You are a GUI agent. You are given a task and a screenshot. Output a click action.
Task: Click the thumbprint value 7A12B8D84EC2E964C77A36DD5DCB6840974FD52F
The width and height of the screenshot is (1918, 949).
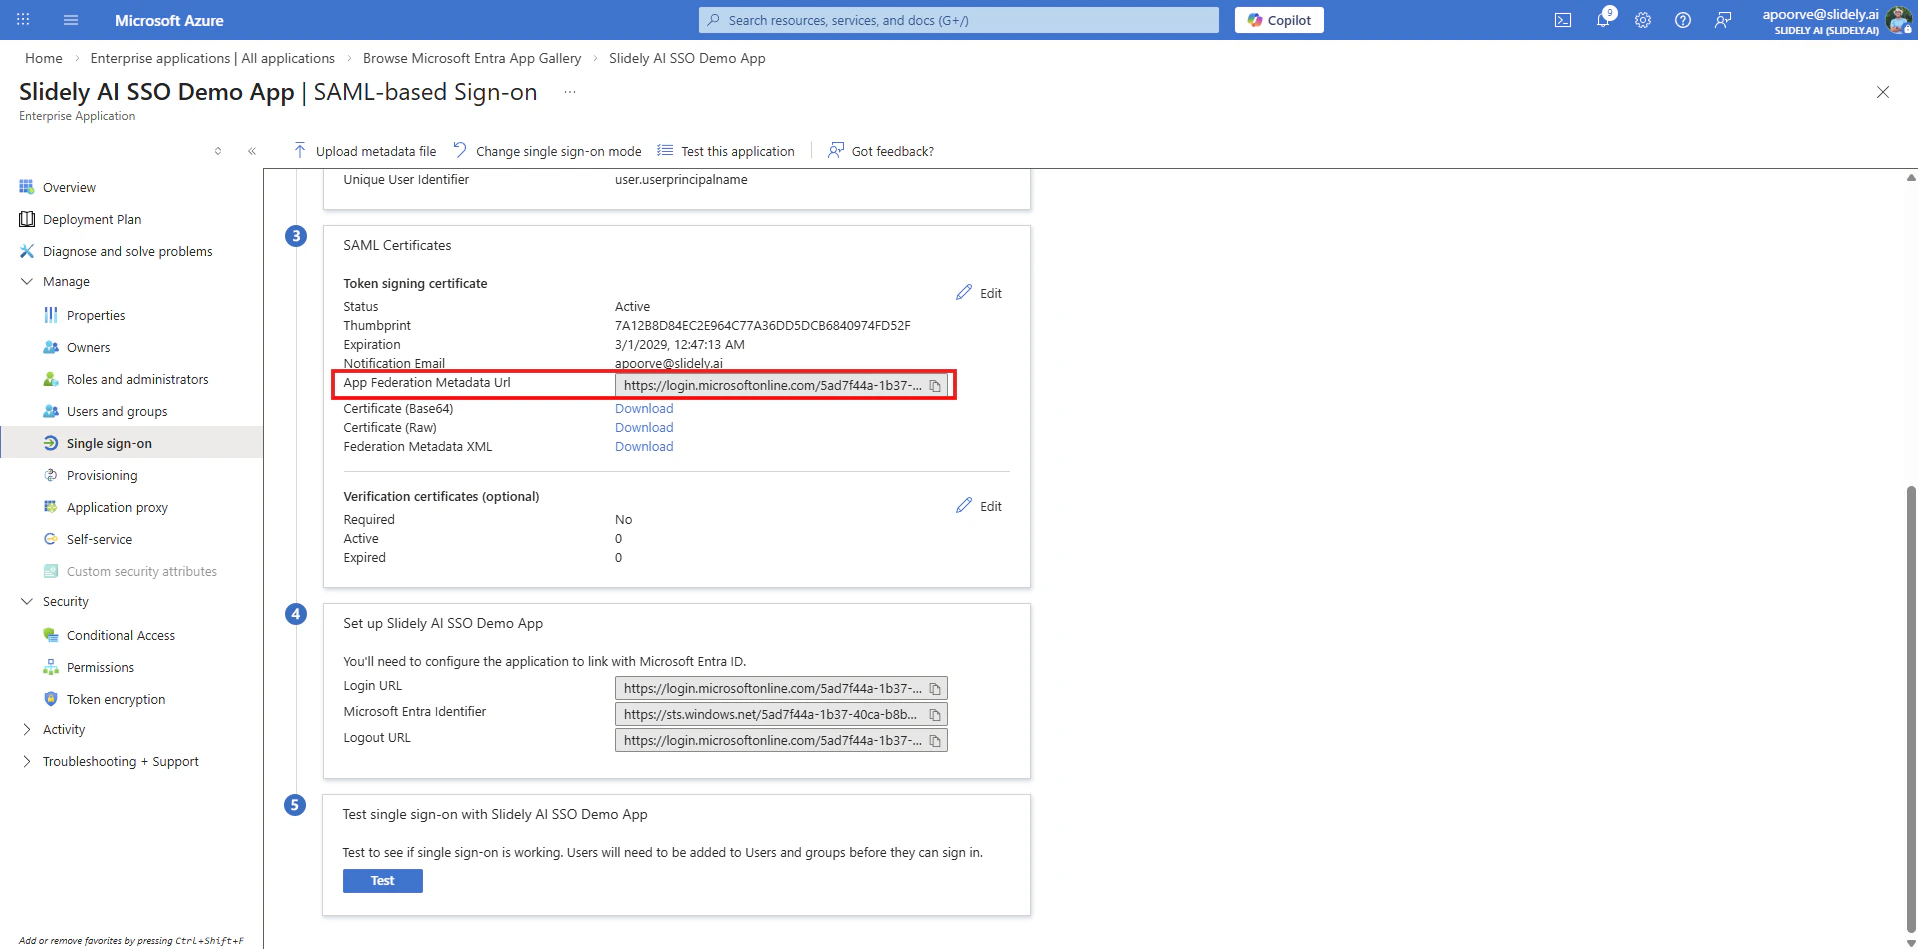point(762,326)
